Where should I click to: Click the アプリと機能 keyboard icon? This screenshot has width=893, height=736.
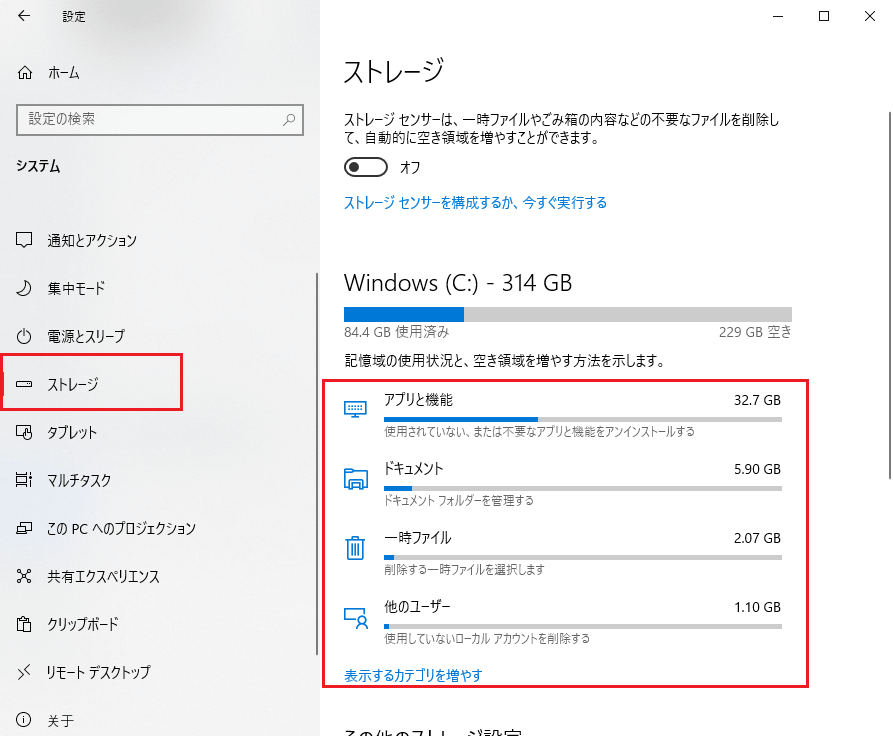[355, 408]
